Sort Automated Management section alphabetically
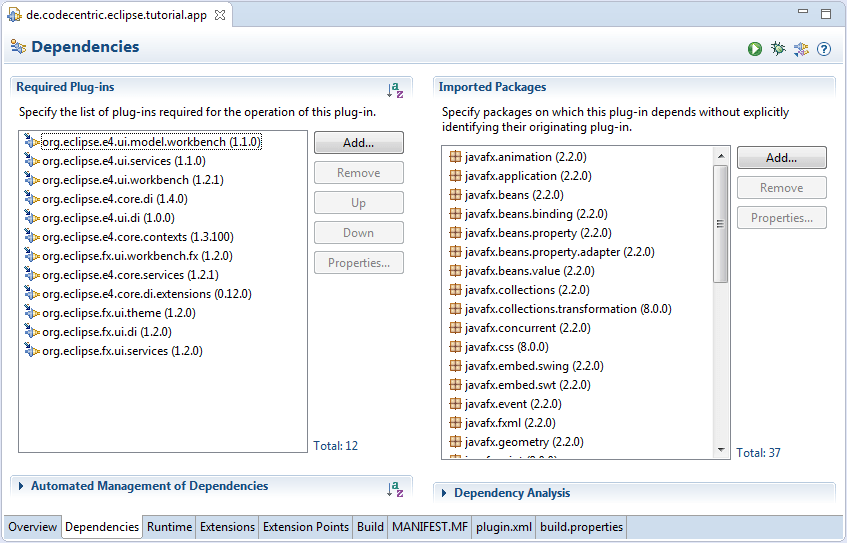Viewport: 847px width, 543px height. [395, 489]
